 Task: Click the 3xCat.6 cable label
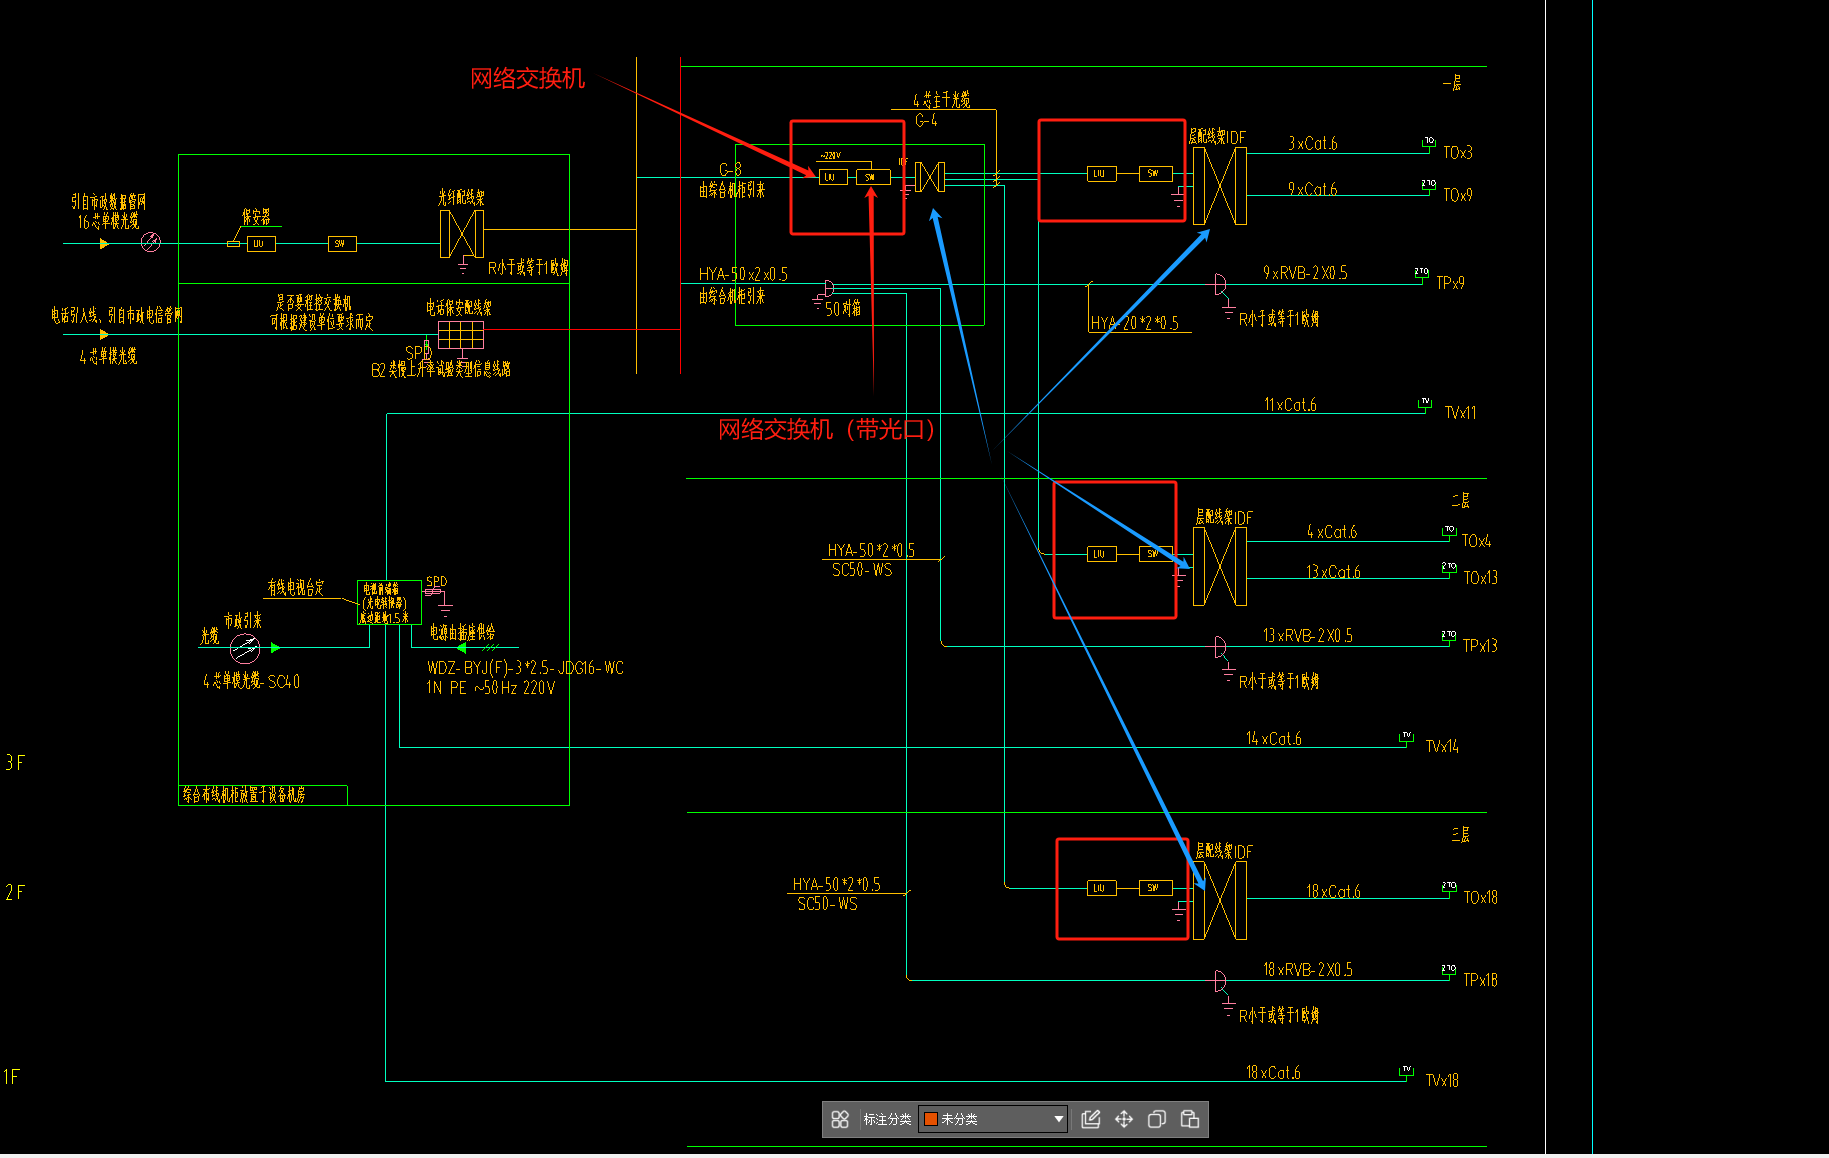click(1313, 144)
